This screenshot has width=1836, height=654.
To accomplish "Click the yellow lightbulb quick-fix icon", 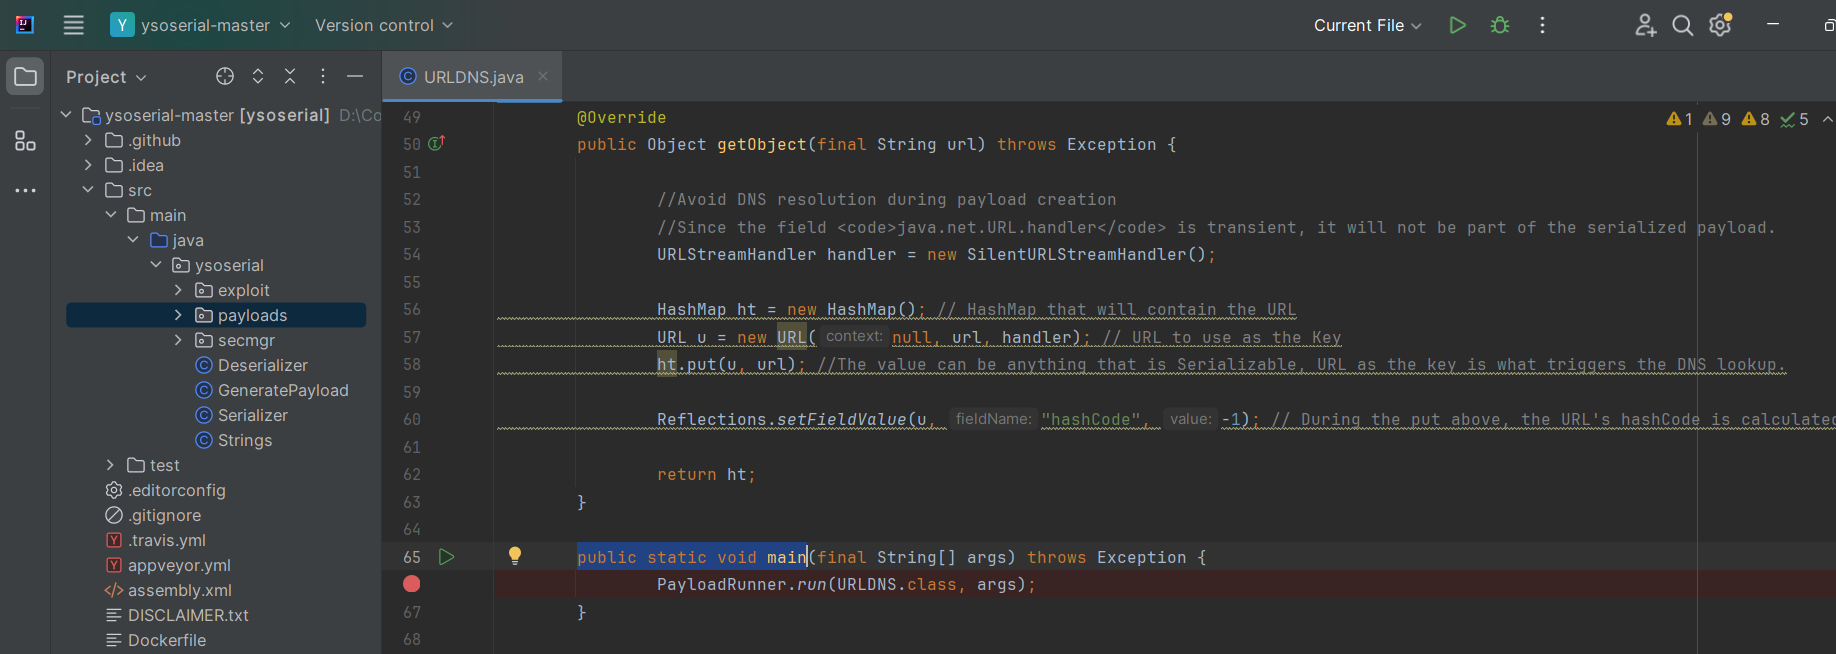I will point(515,556).
